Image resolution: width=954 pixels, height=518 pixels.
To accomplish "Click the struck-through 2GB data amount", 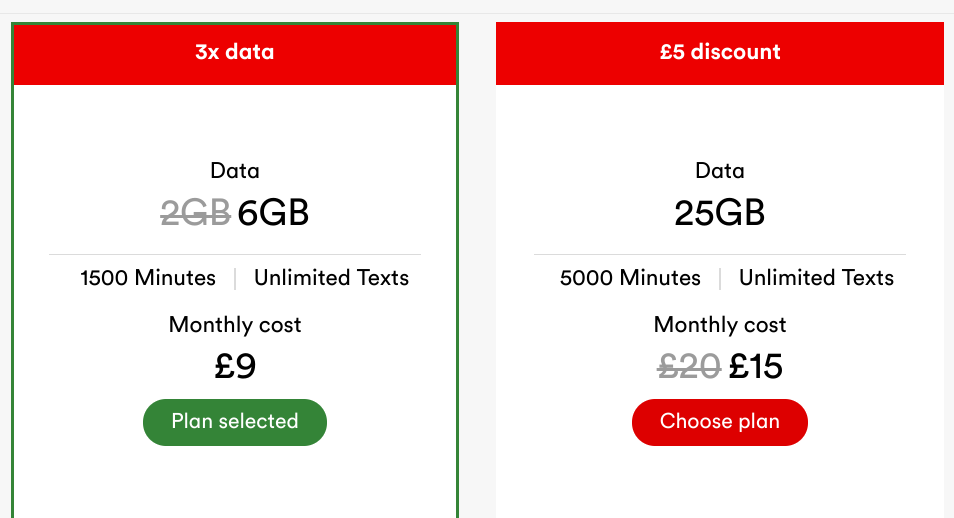I will coord(196,213).
